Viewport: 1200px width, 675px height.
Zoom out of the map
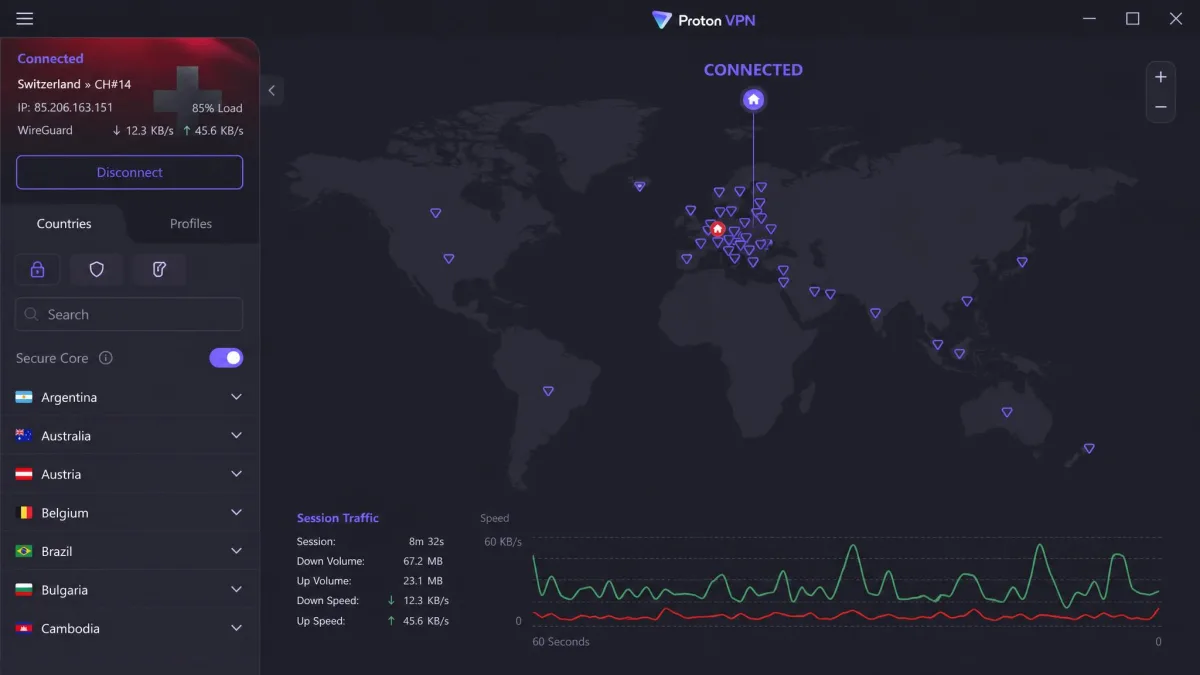(x=1161, y=107)
